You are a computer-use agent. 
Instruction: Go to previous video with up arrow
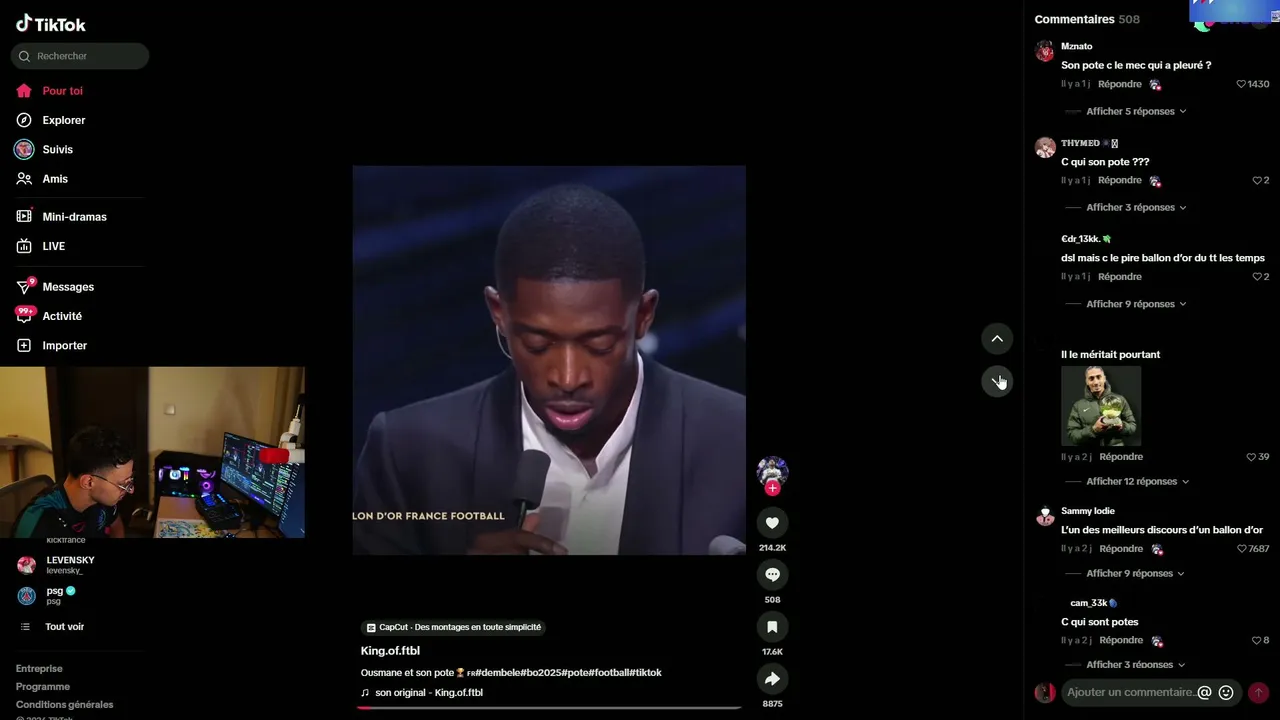(x=997, y=339)
